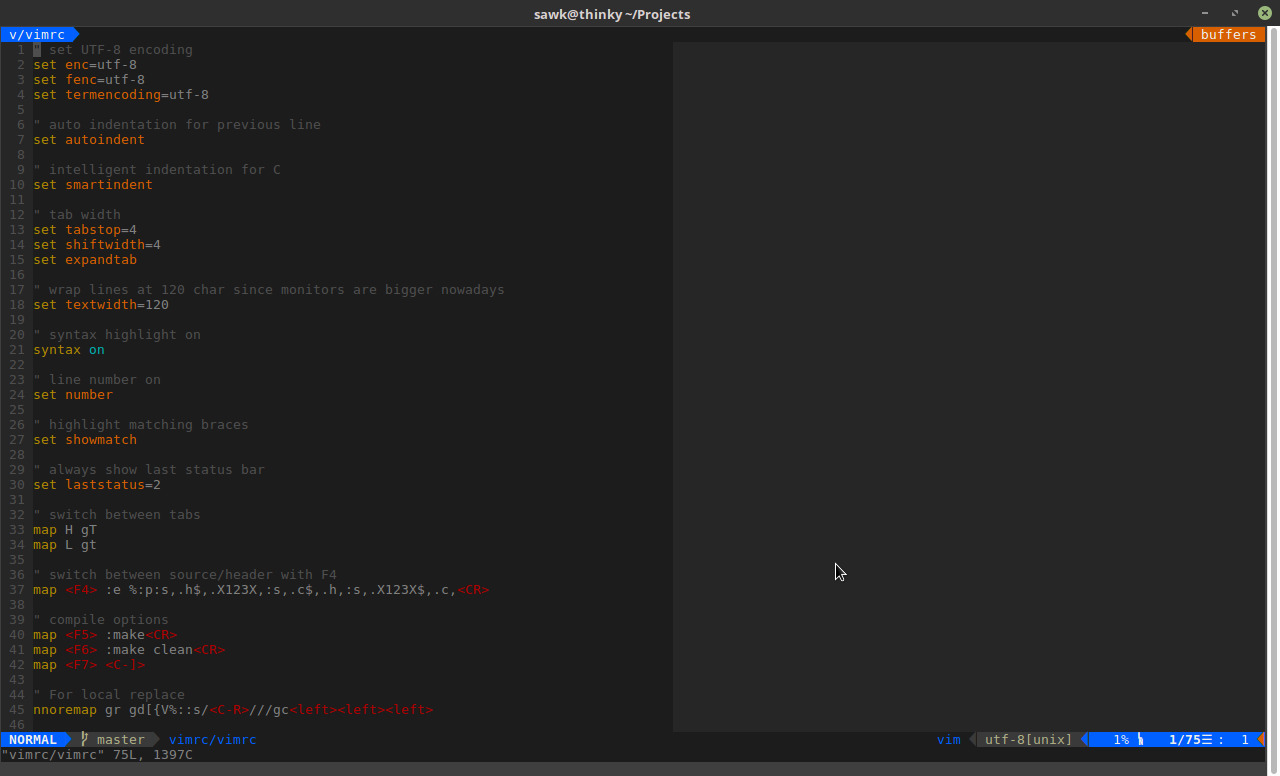Click the 'switch between tabs' comment
The height and width of the screenshot is (776, 1280).
tap(117, 515)
